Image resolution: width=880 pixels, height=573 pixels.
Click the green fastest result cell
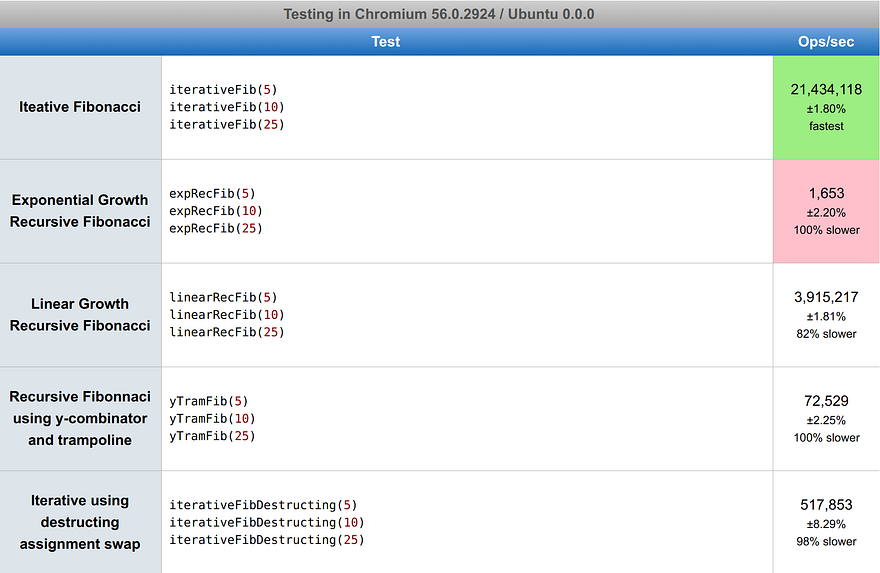826,107
